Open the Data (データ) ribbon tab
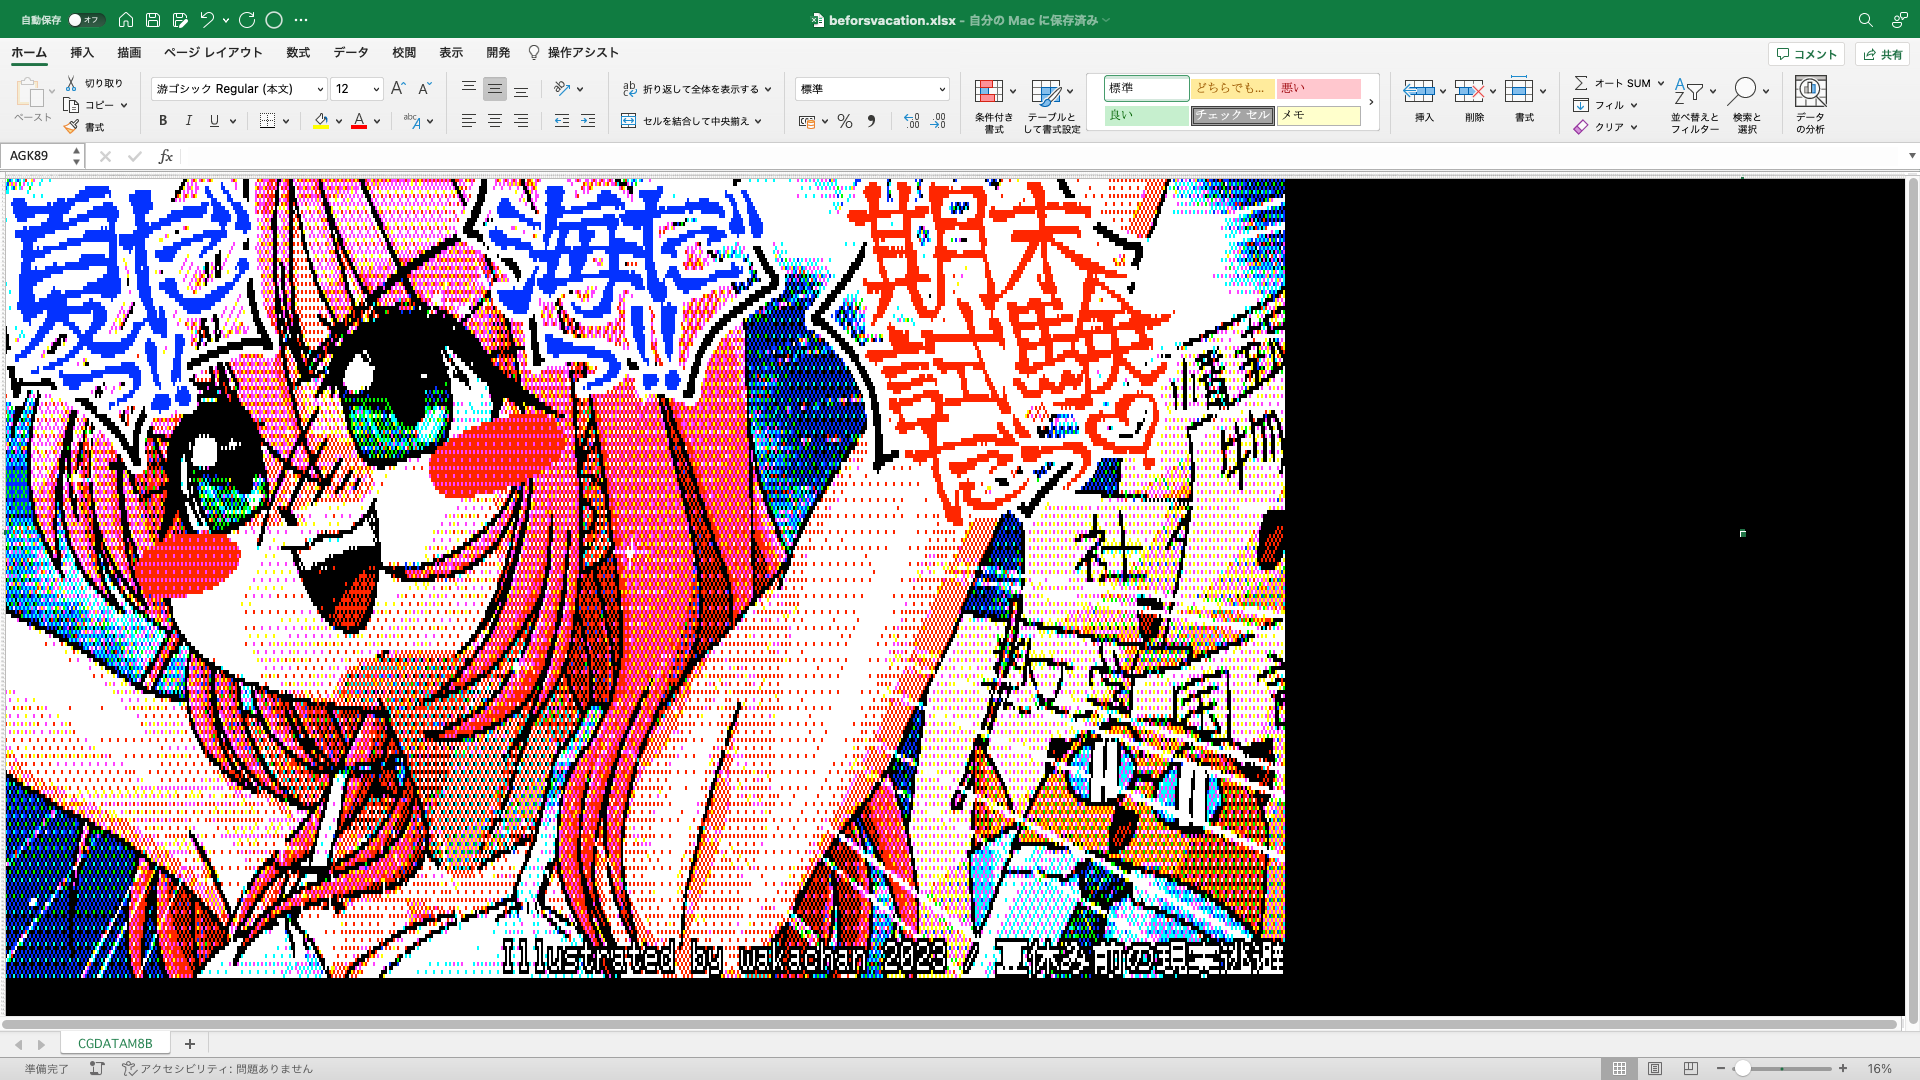 coord(351,52)
